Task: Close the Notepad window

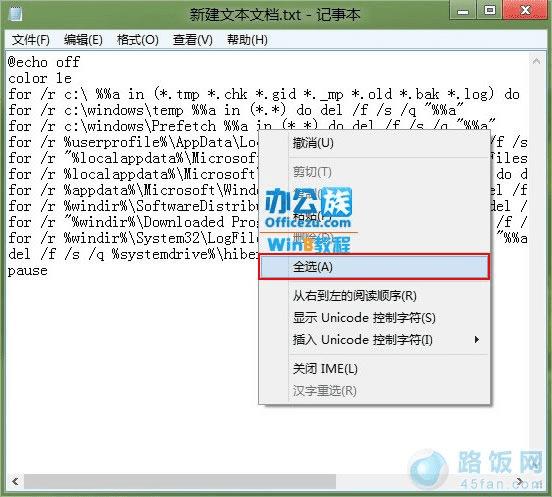Action: [x=525, y=11]
